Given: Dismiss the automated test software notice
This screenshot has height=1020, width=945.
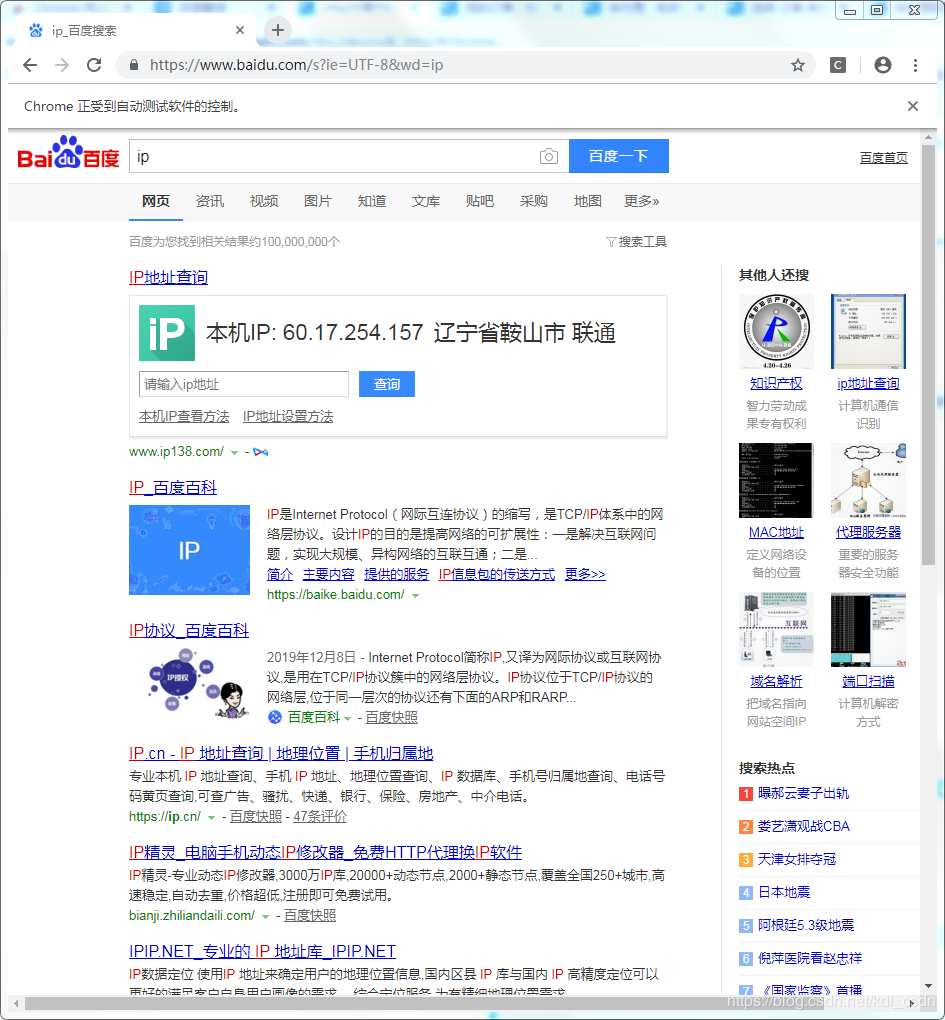Looking at the screenshot, I should tap(912, 106).
